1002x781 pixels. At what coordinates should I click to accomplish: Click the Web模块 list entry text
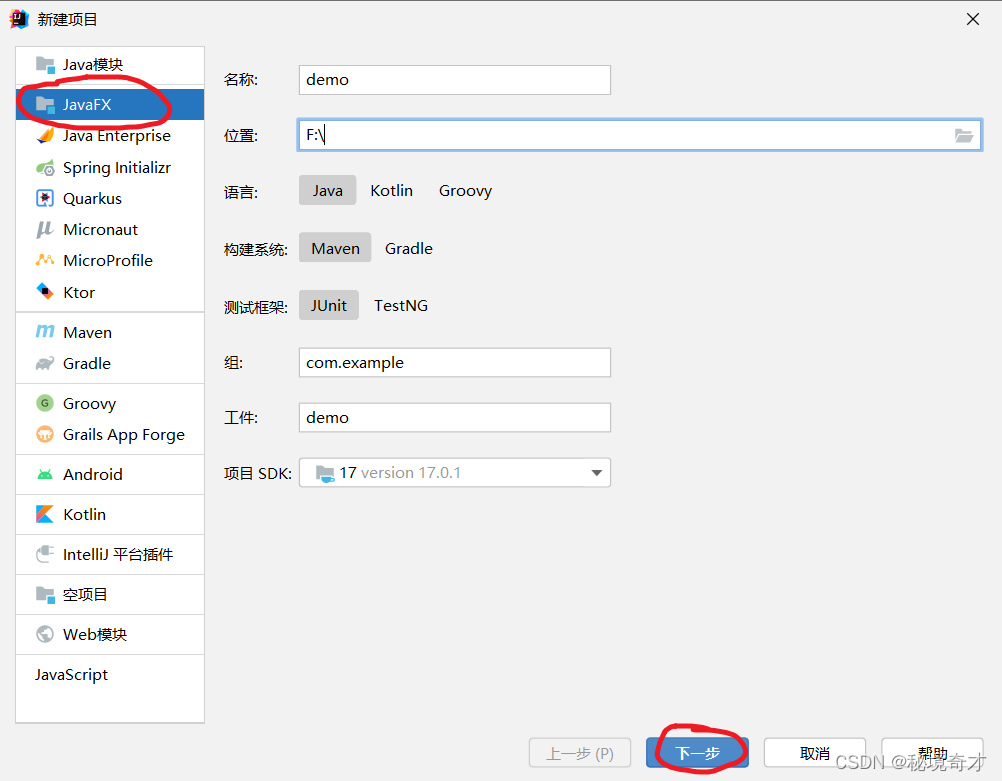[95, 634]
